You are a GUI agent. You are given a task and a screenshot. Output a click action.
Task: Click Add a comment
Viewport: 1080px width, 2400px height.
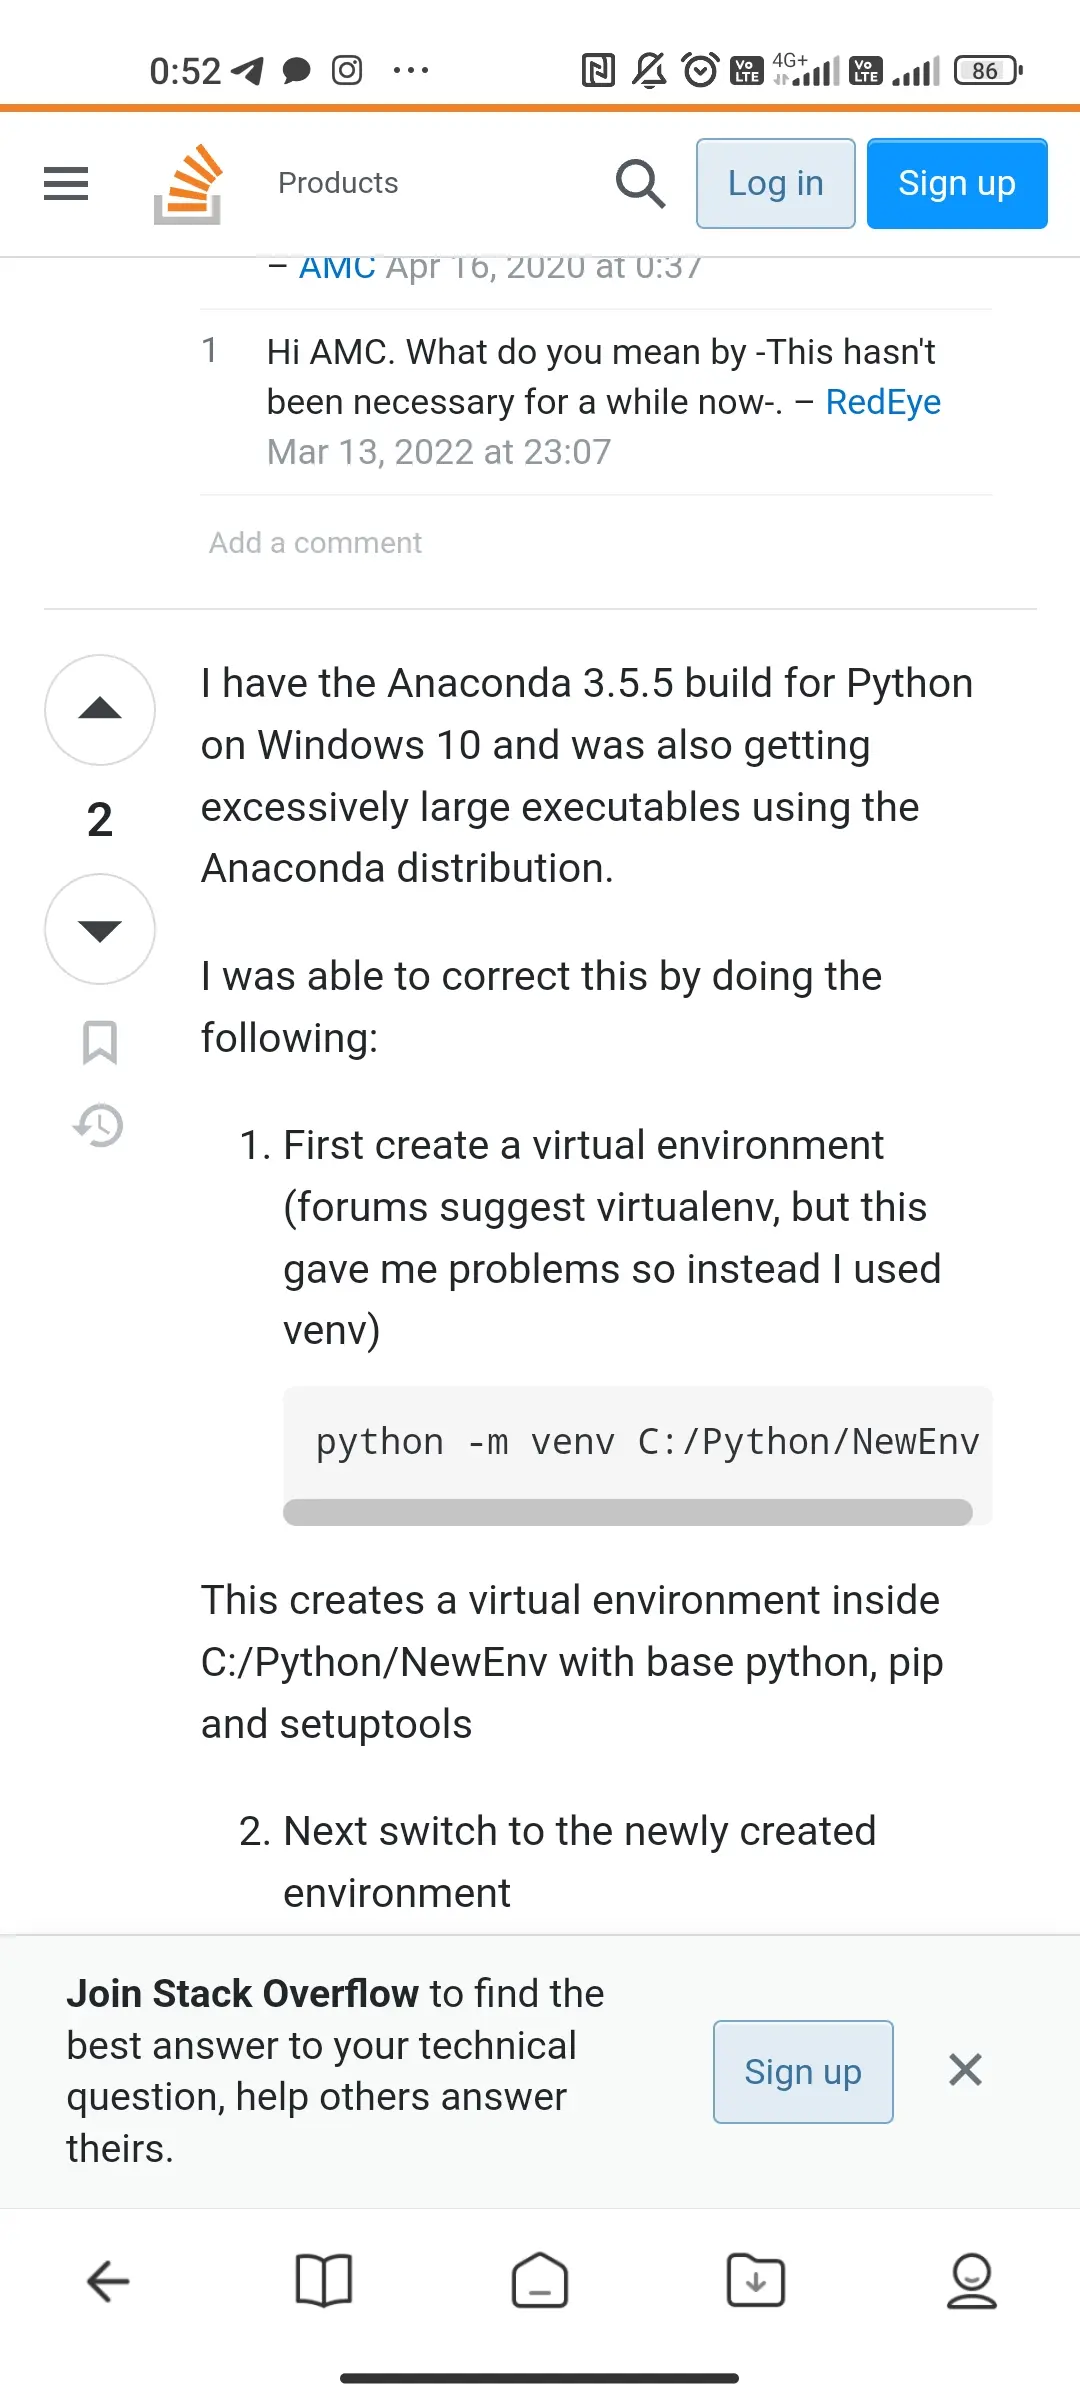[315, 543]
